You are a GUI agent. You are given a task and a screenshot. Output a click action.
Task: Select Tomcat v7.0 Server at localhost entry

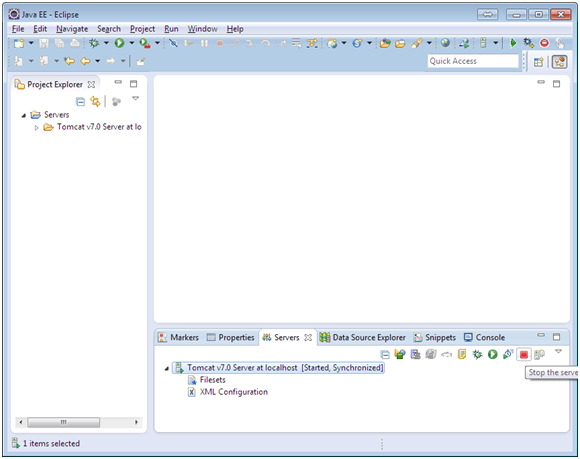click(279, 368)
